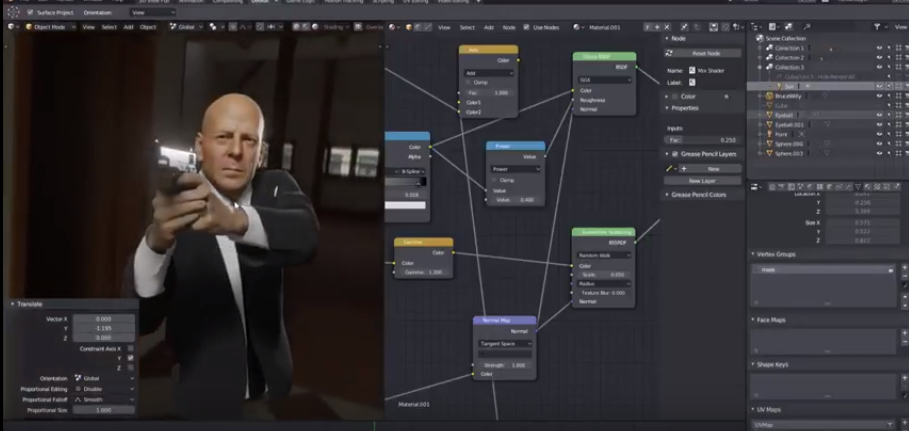Screen dimensions: 909x431
Task: Open the Orientation View dropdown in top bar
Action: coord(152,12)
